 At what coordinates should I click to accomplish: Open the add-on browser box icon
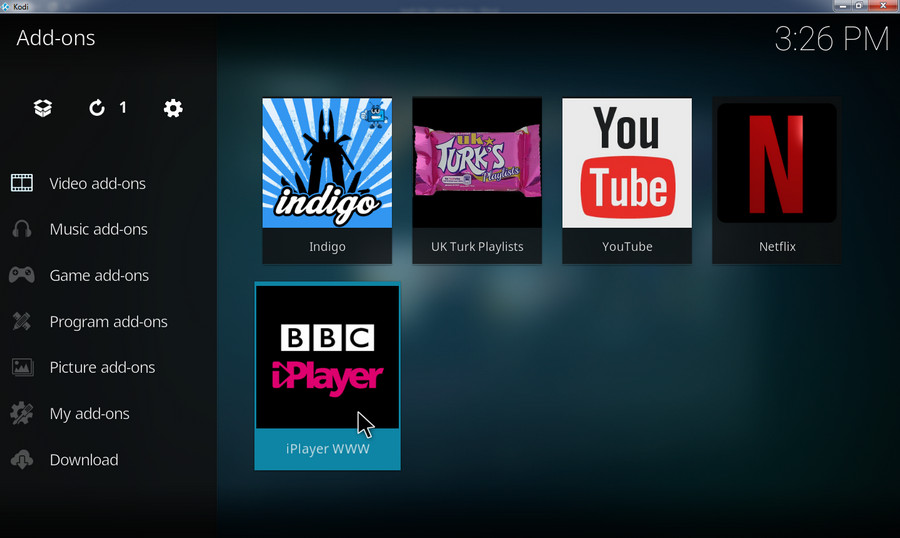pos(42,108)
